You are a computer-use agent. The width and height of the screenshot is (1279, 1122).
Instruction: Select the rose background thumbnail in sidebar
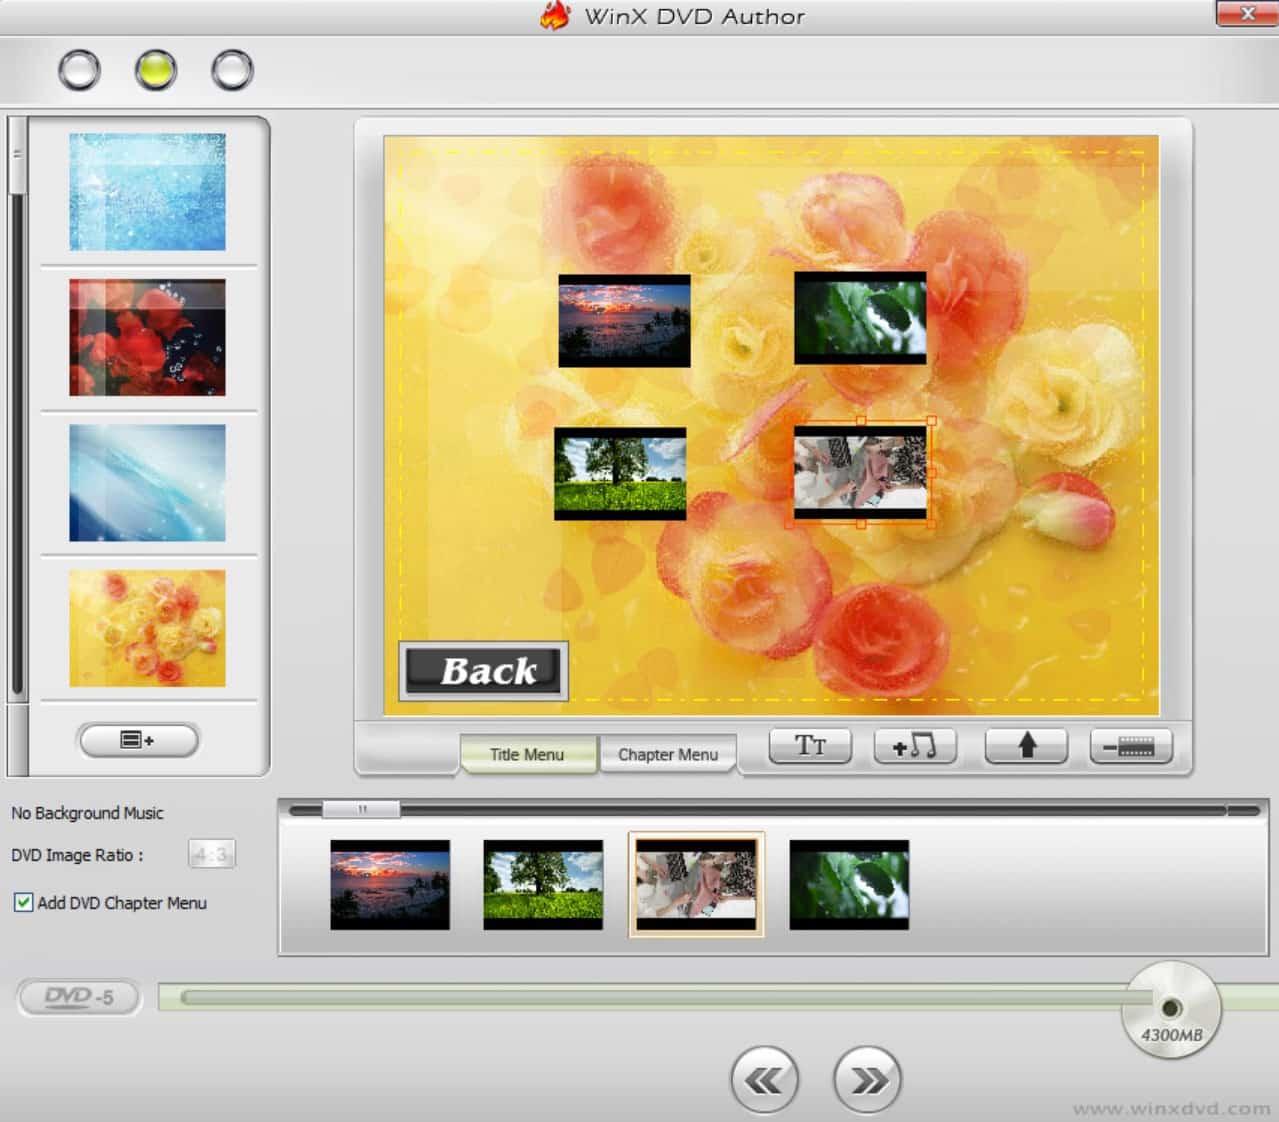[146, 628]
